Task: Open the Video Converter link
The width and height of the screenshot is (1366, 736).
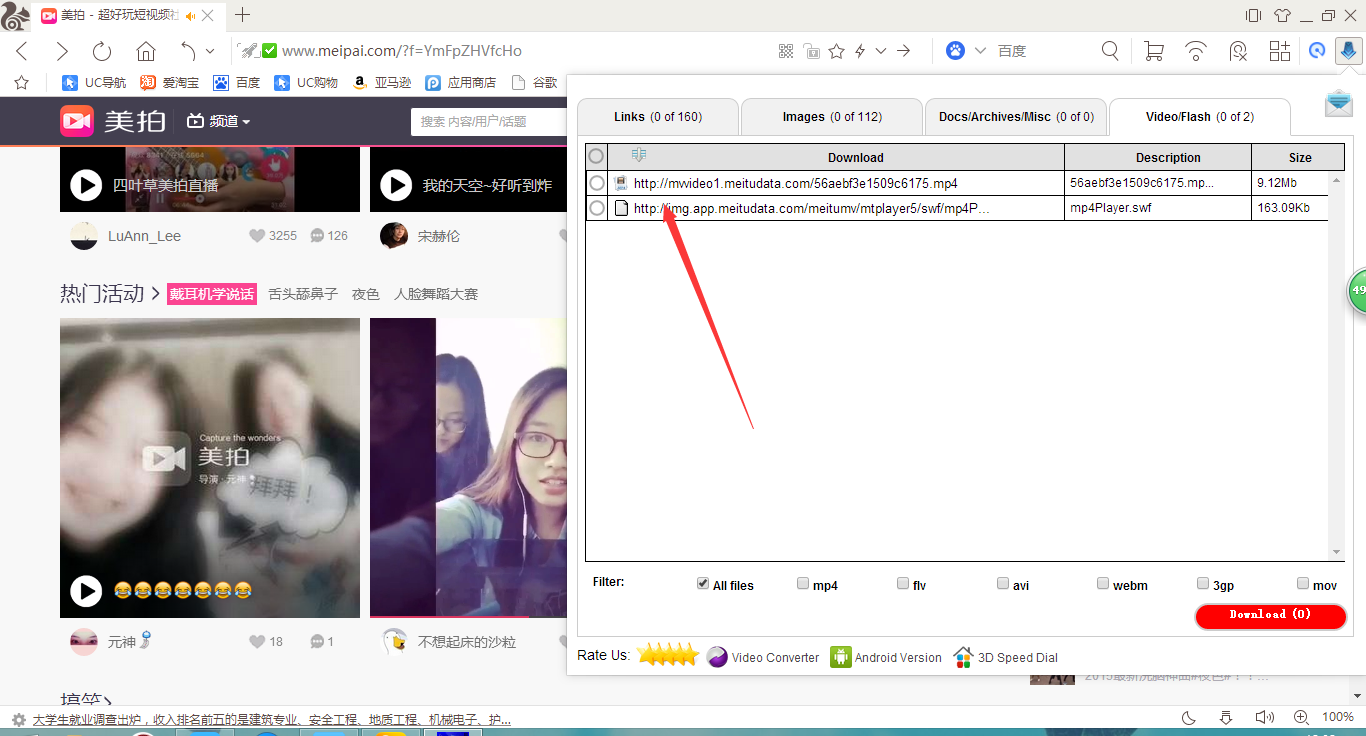Action: pyautogui.click(x=763, y=657)
